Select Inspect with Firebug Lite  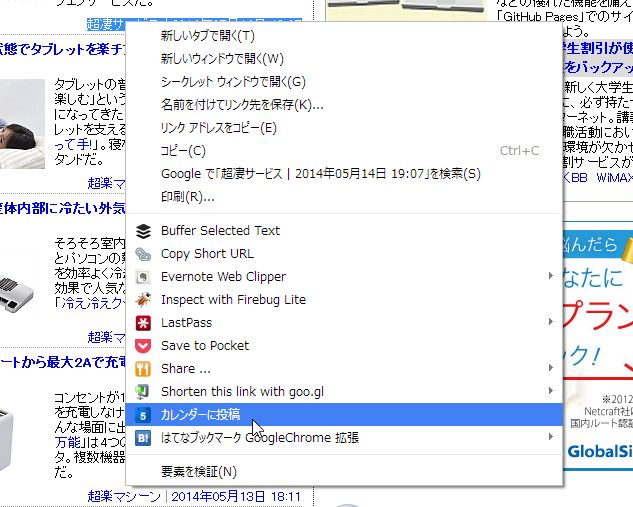344,300
